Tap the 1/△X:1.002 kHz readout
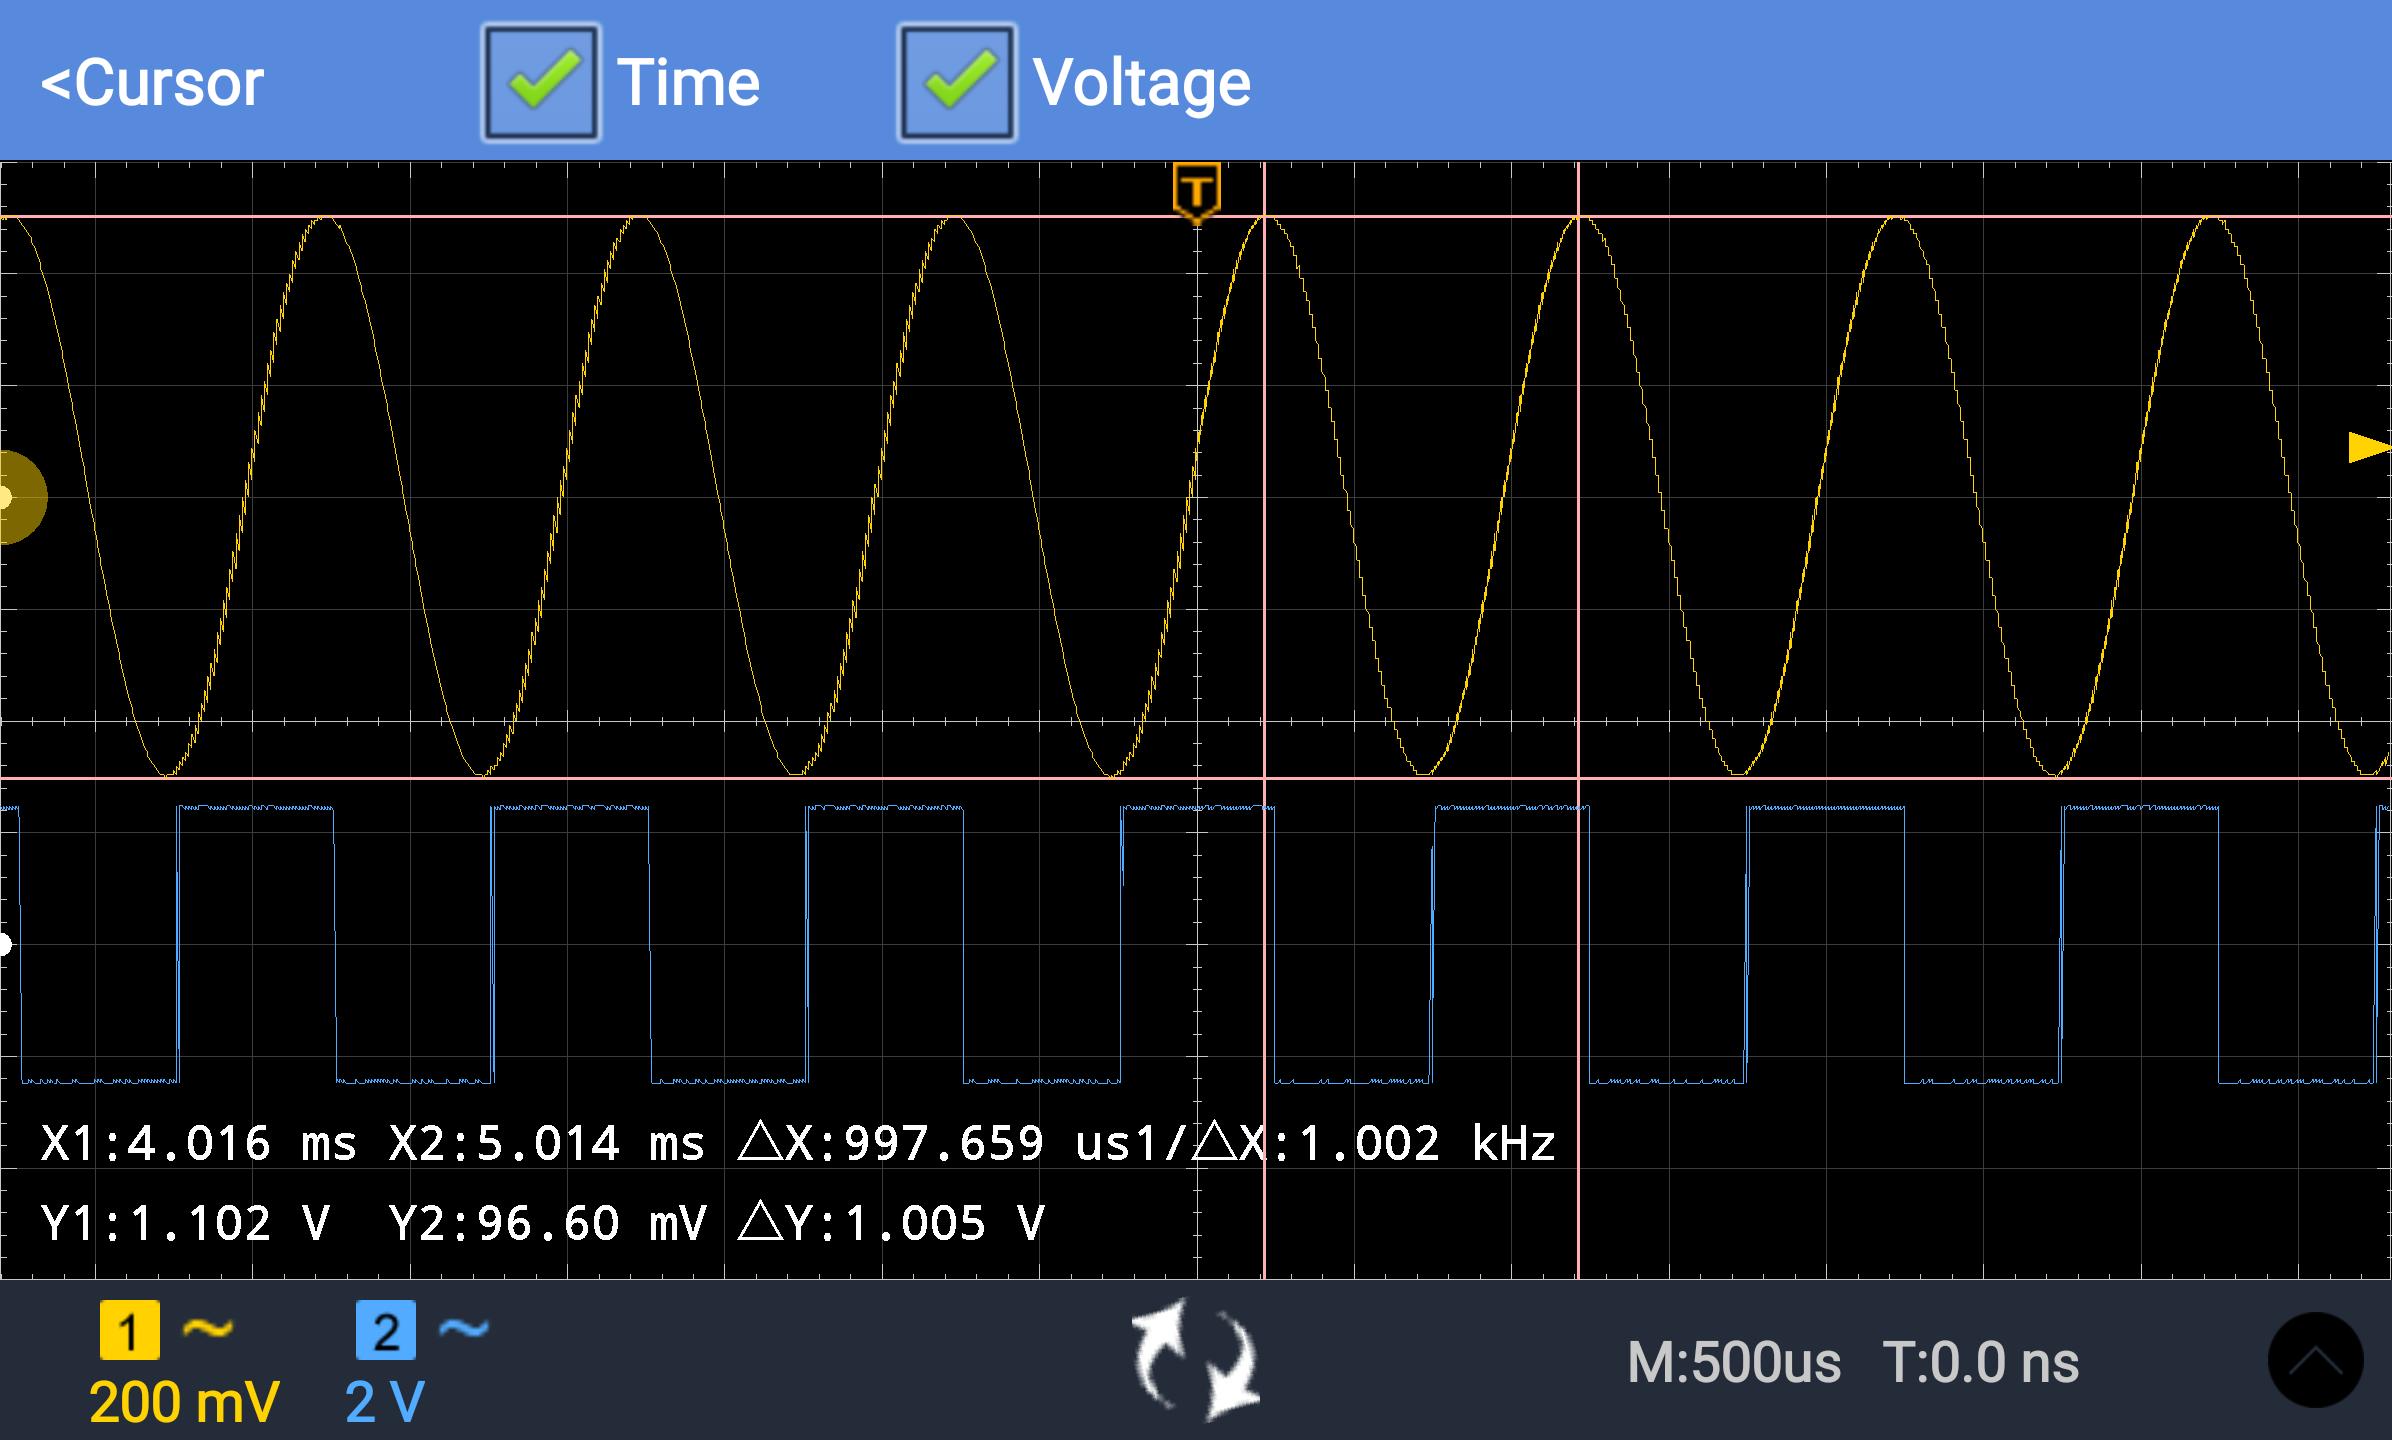Viewport: 2392px width, 1440px height. [1346, 1143]
